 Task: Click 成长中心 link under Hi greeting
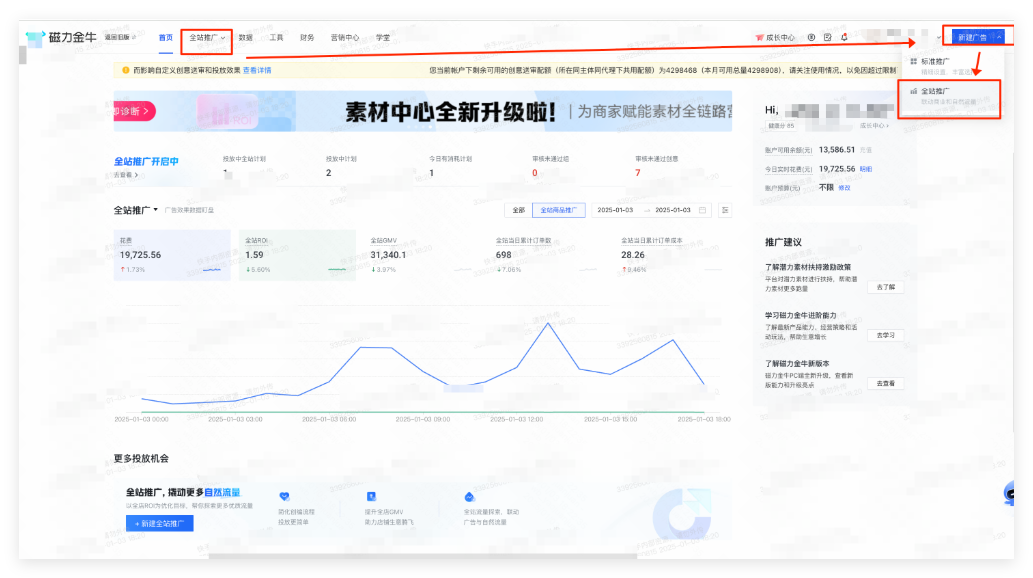pyautogui.click(x=874, y=126)
